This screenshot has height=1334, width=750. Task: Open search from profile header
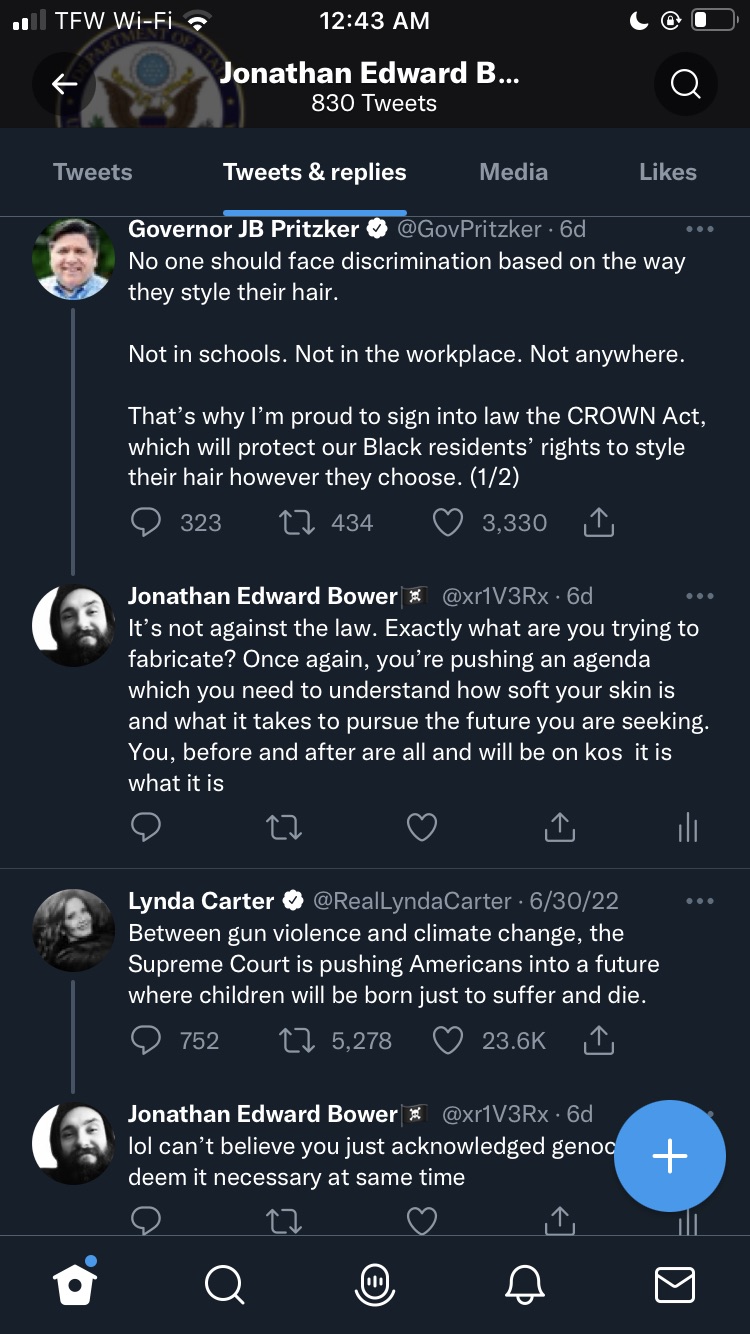pyautogui.click(x=685, y=84)
